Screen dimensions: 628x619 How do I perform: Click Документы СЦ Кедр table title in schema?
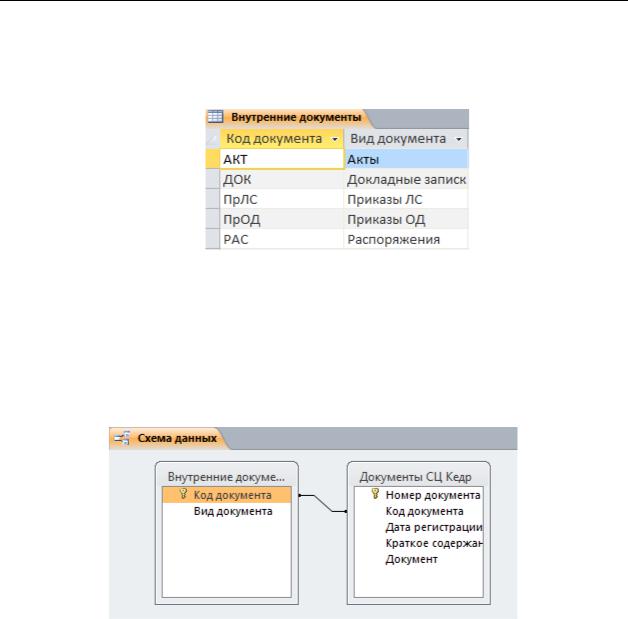[415, 476]
